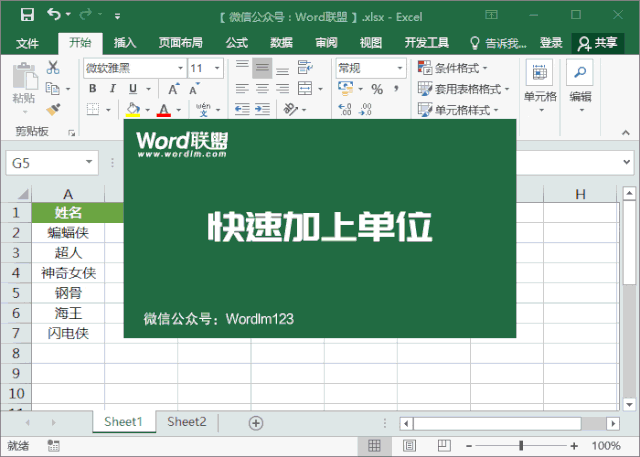Open 单元格样式 cell styles dropdown
The width and height of the screenshot is (640, 457).
[458, 109]
